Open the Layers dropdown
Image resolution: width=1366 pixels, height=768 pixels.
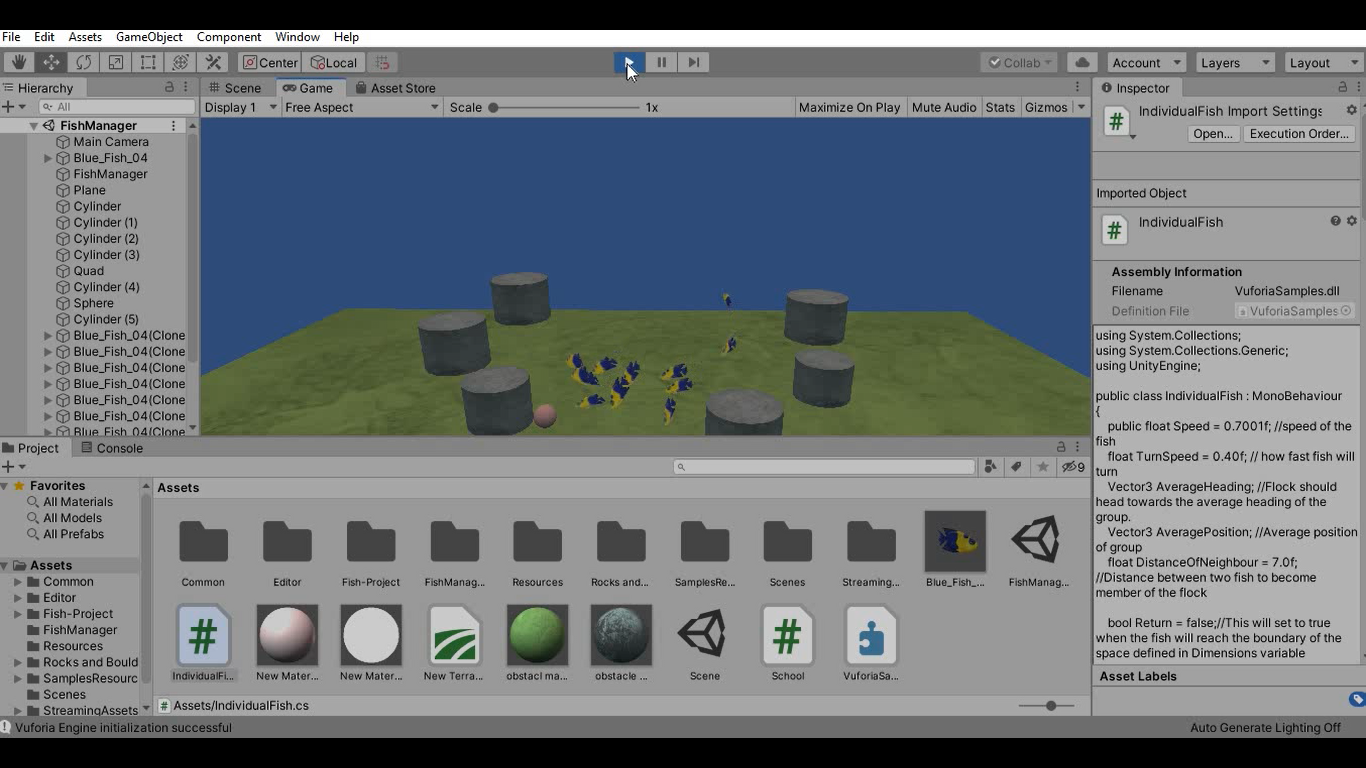coord(1234,62)
